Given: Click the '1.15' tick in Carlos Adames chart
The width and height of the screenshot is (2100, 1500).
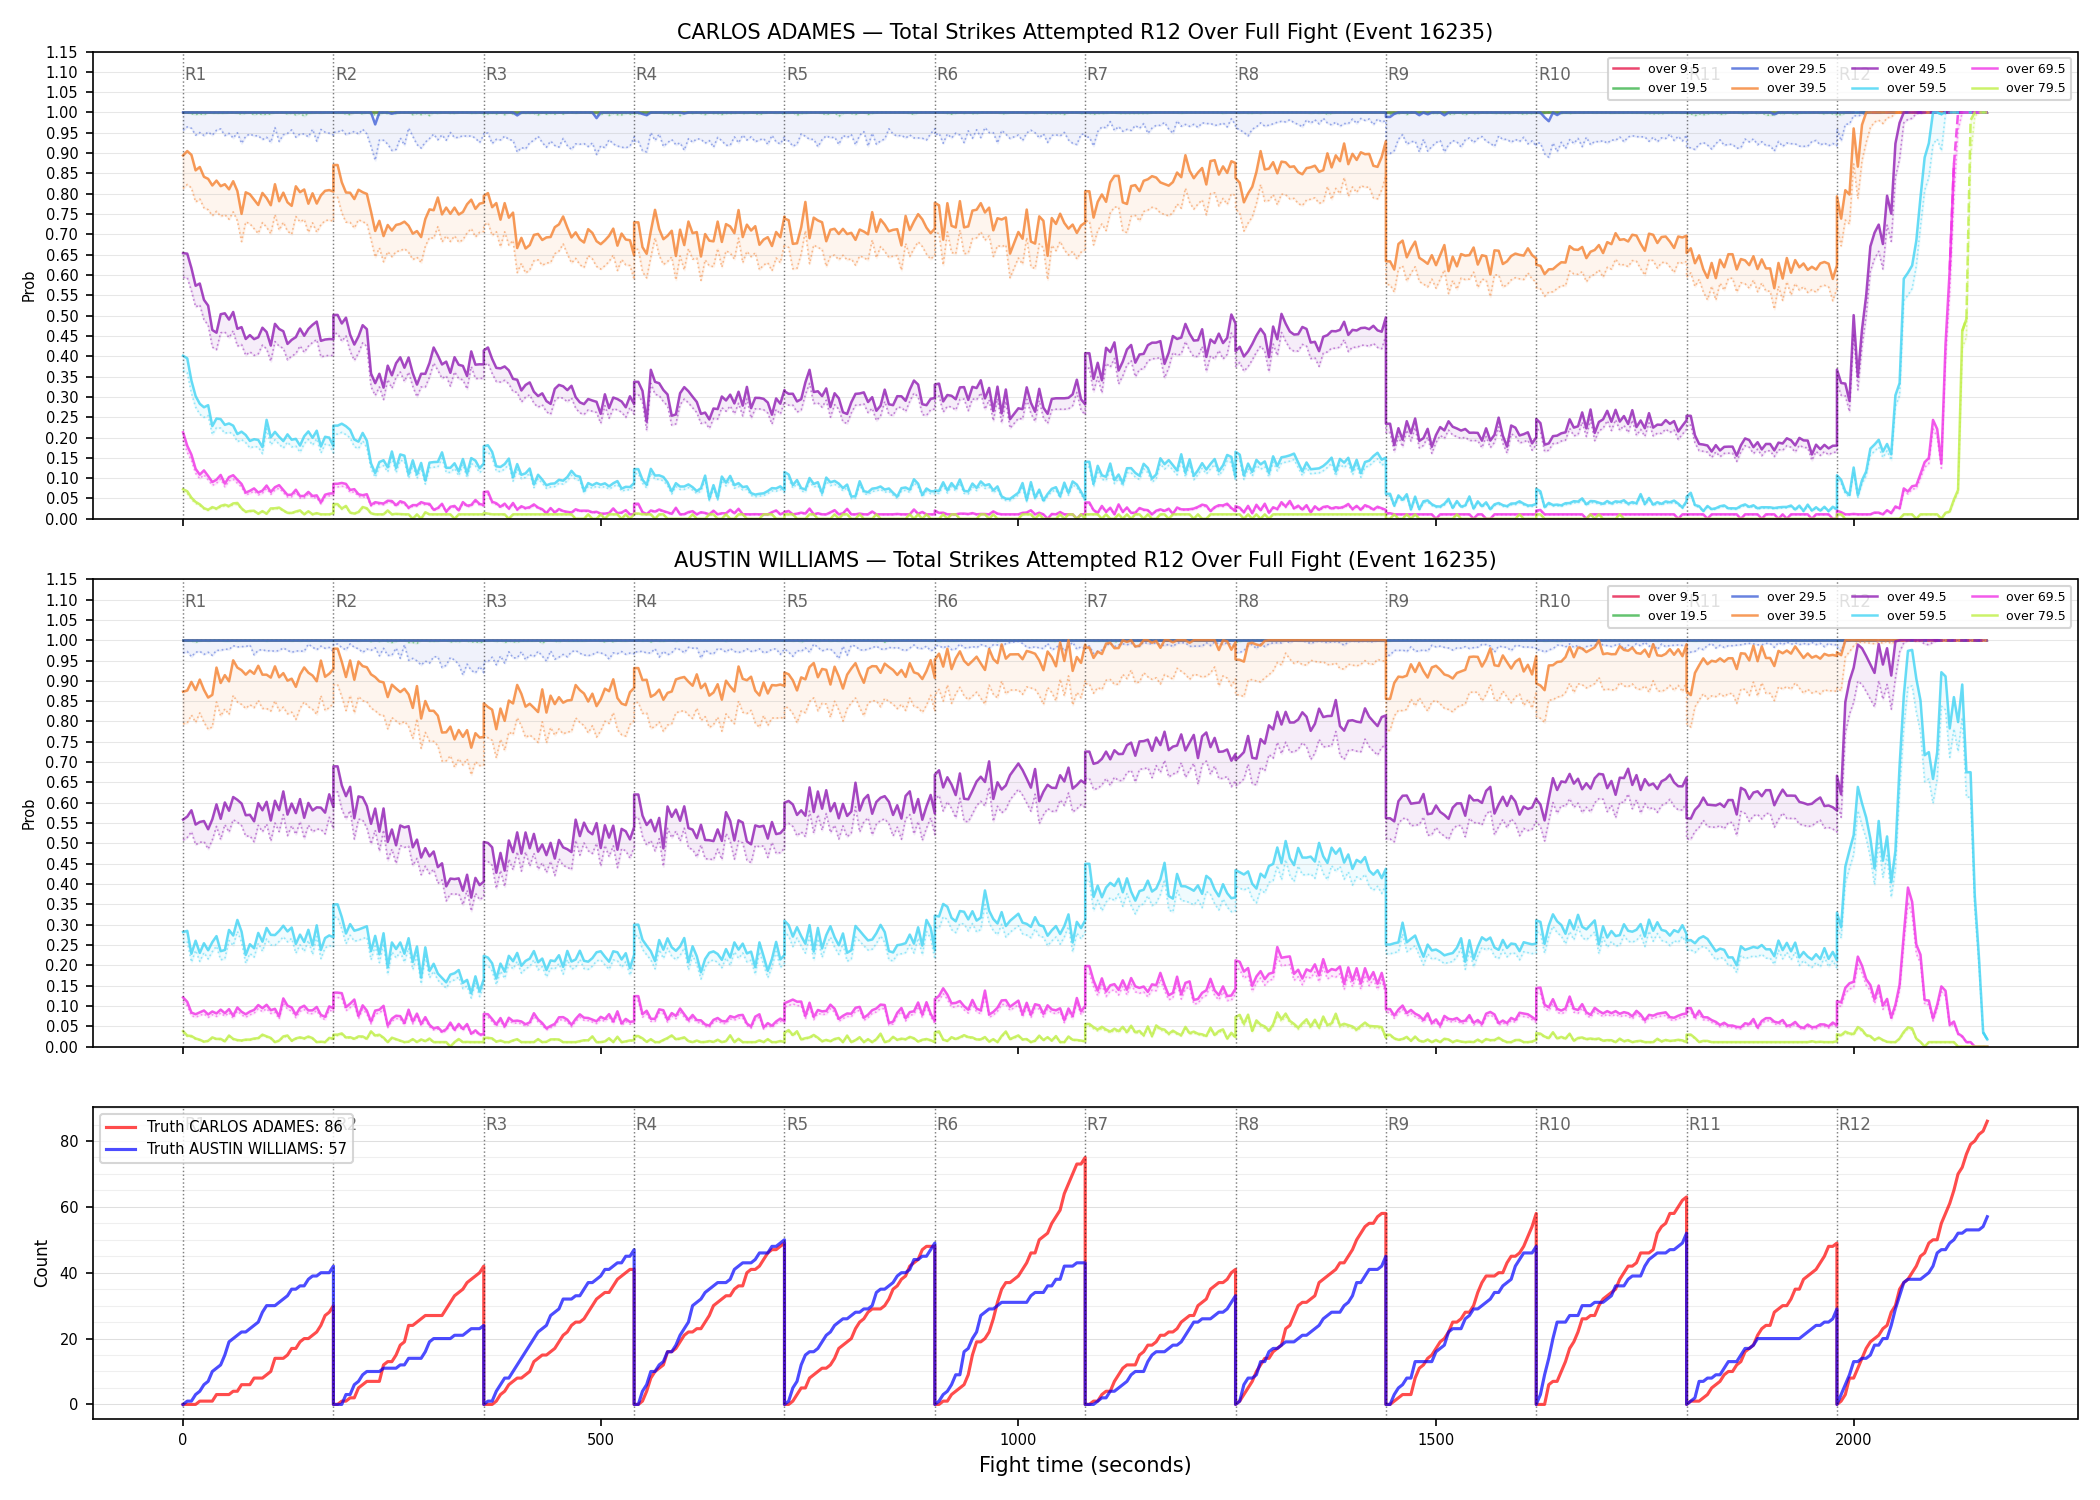Looking at the screenshot, I should coord(62,52).
